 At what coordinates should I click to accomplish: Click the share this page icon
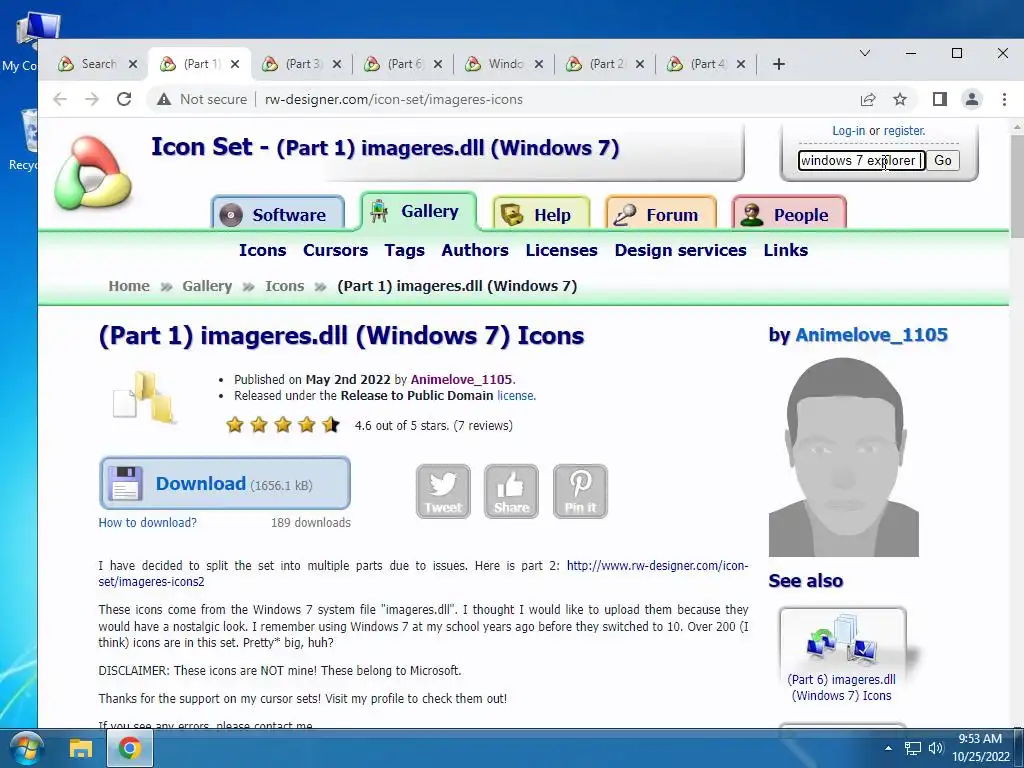pos(868,99)
